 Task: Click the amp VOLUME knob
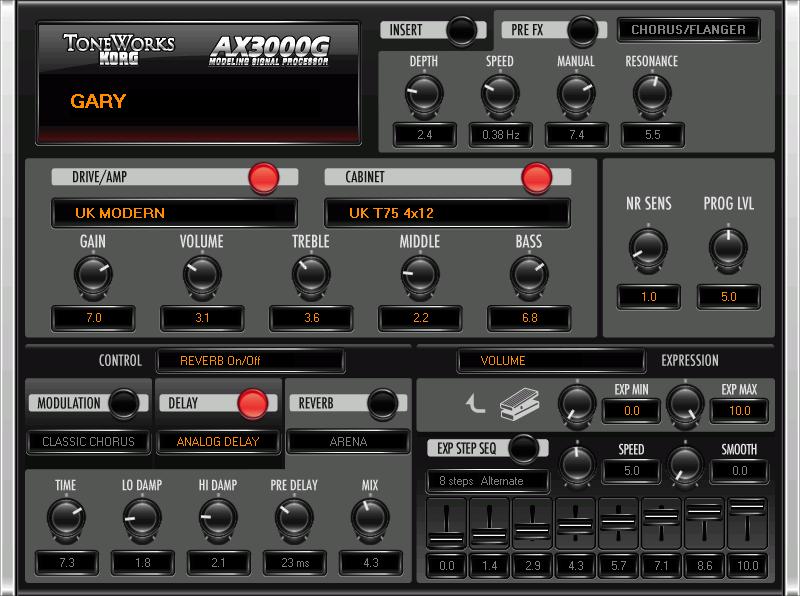point(202,276)
